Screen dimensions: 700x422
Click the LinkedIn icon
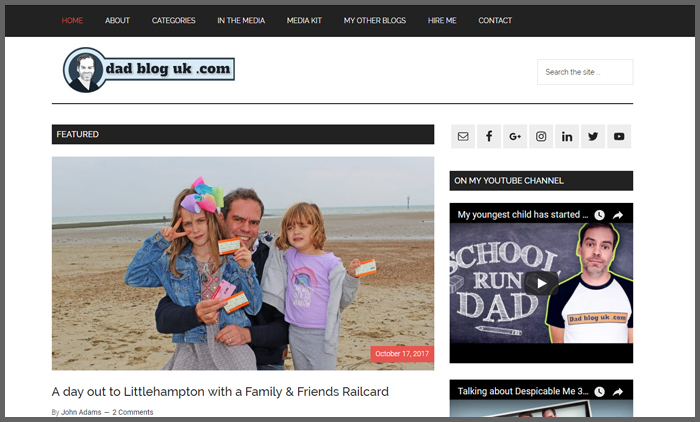[567, 136]
